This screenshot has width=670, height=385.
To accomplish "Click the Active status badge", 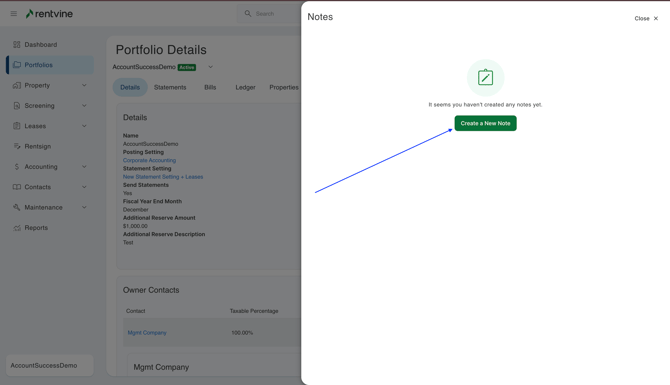I will coord(187,68).
